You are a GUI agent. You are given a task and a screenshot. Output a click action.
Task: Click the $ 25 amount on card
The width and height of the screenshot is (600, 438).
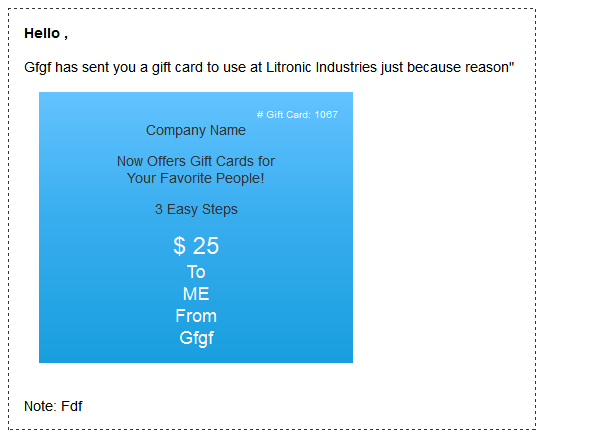(x=196, y=246)
